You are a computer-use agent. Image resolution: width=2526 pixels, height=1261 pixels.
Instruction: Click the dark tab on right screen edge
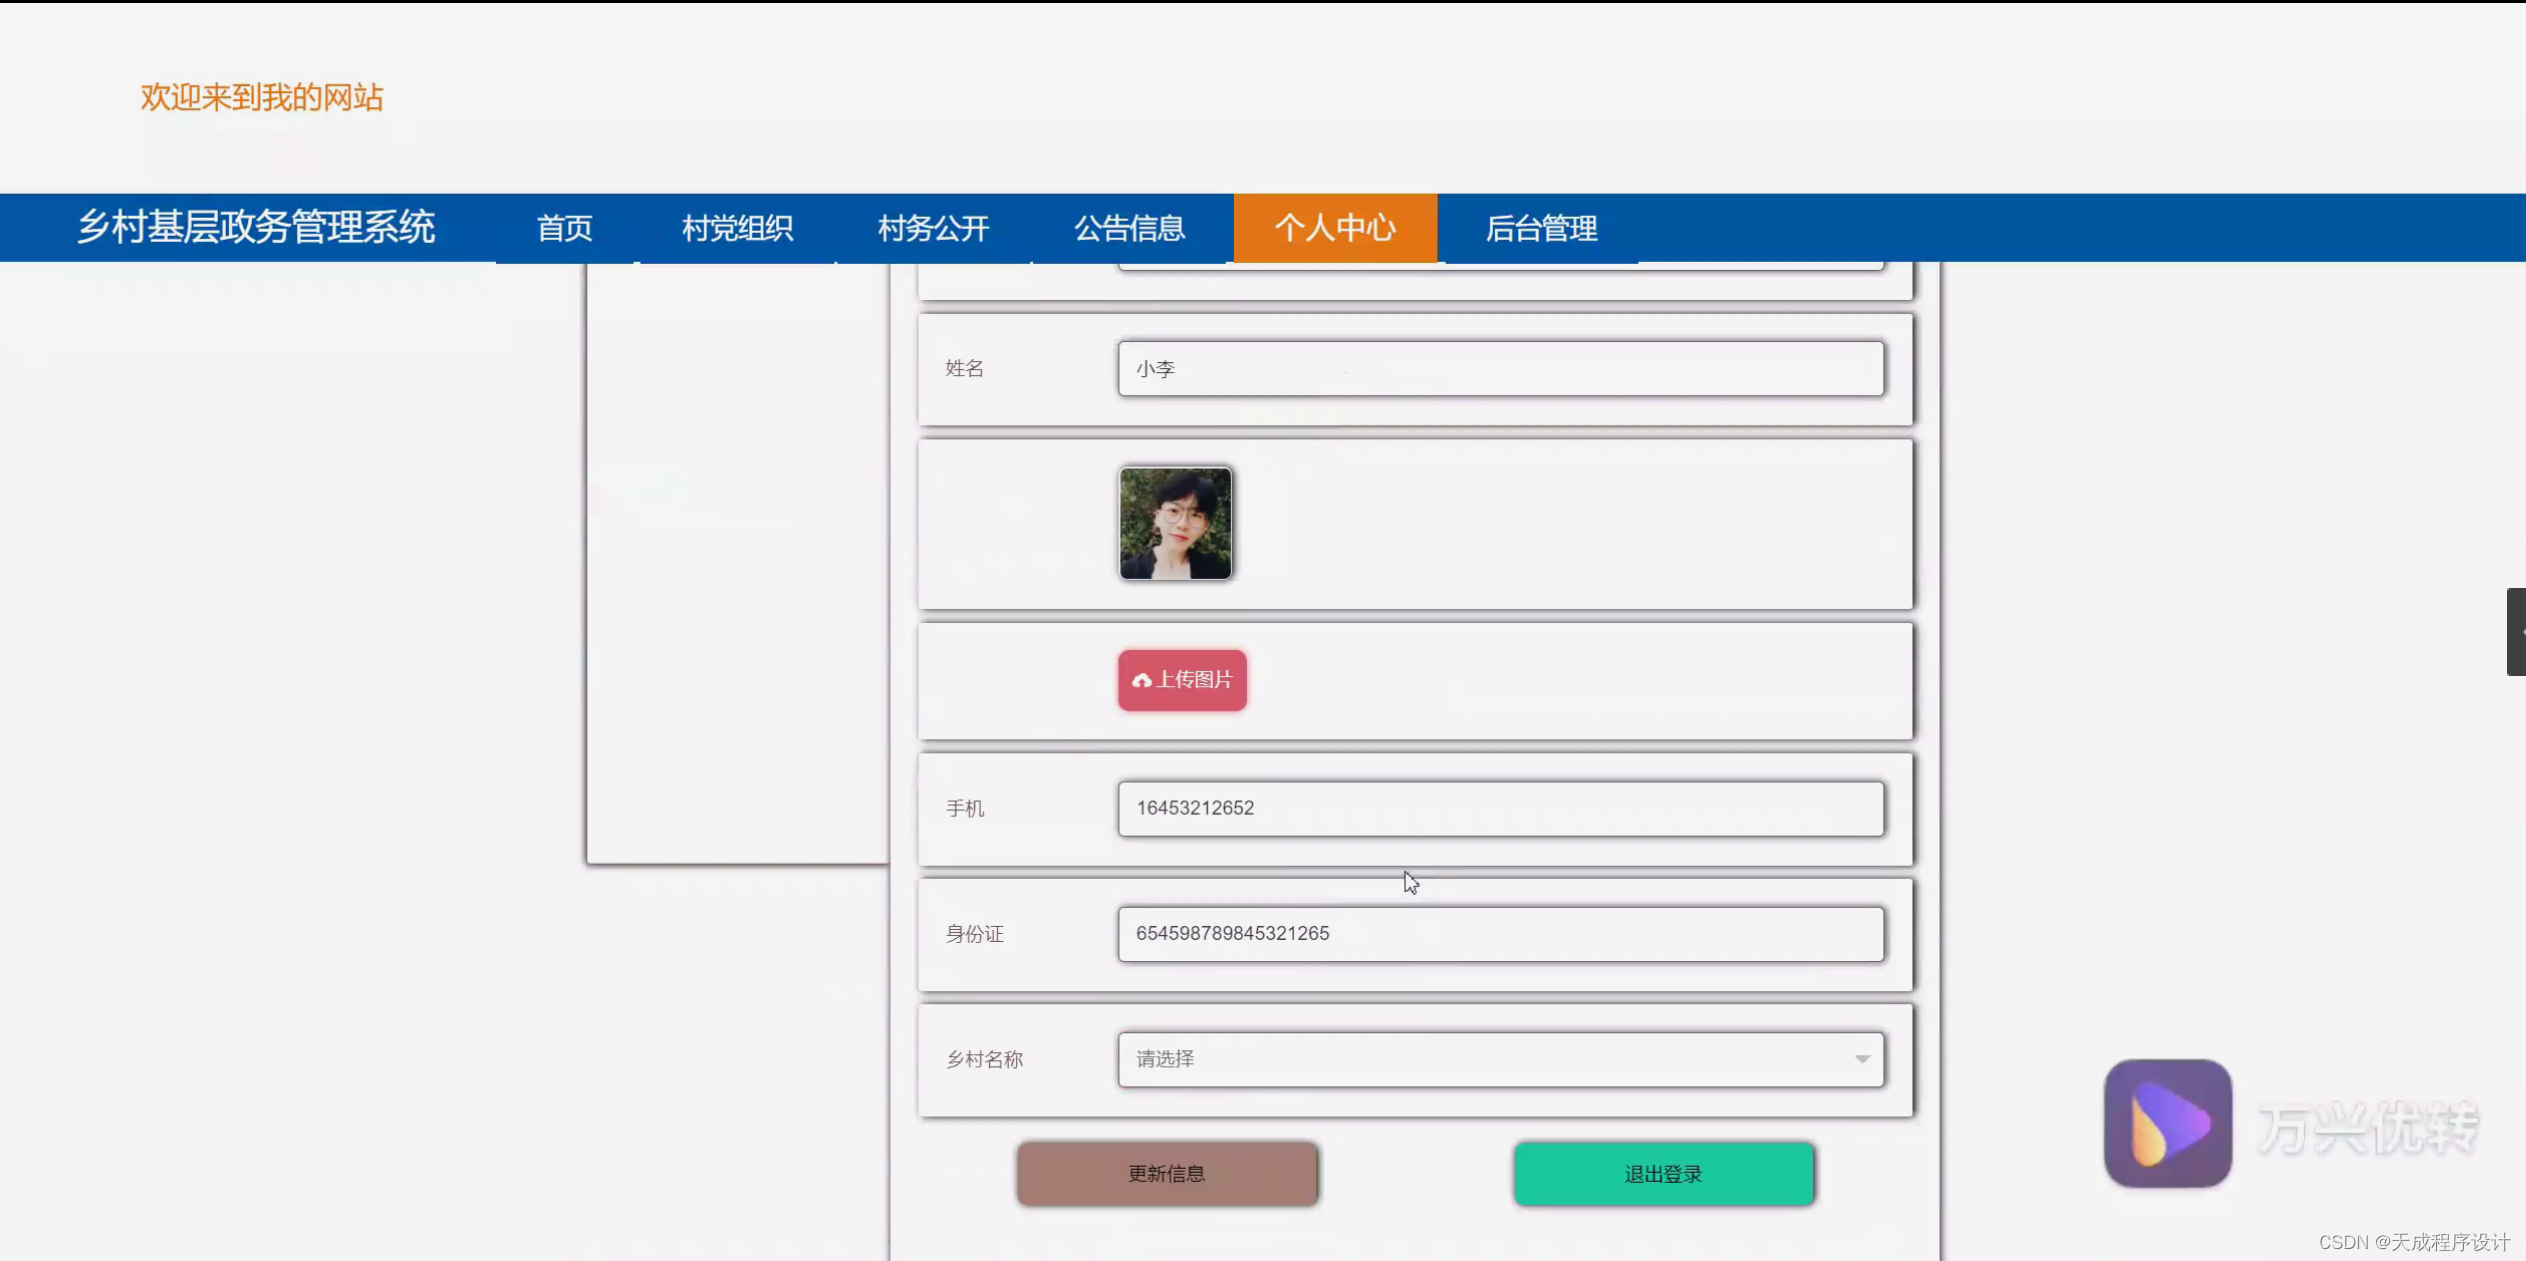pos(2513,631)
